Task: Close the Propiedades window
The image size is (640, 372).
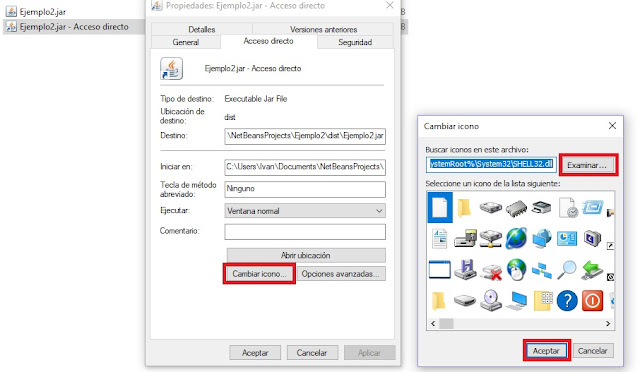Action: tap(390, 5)
